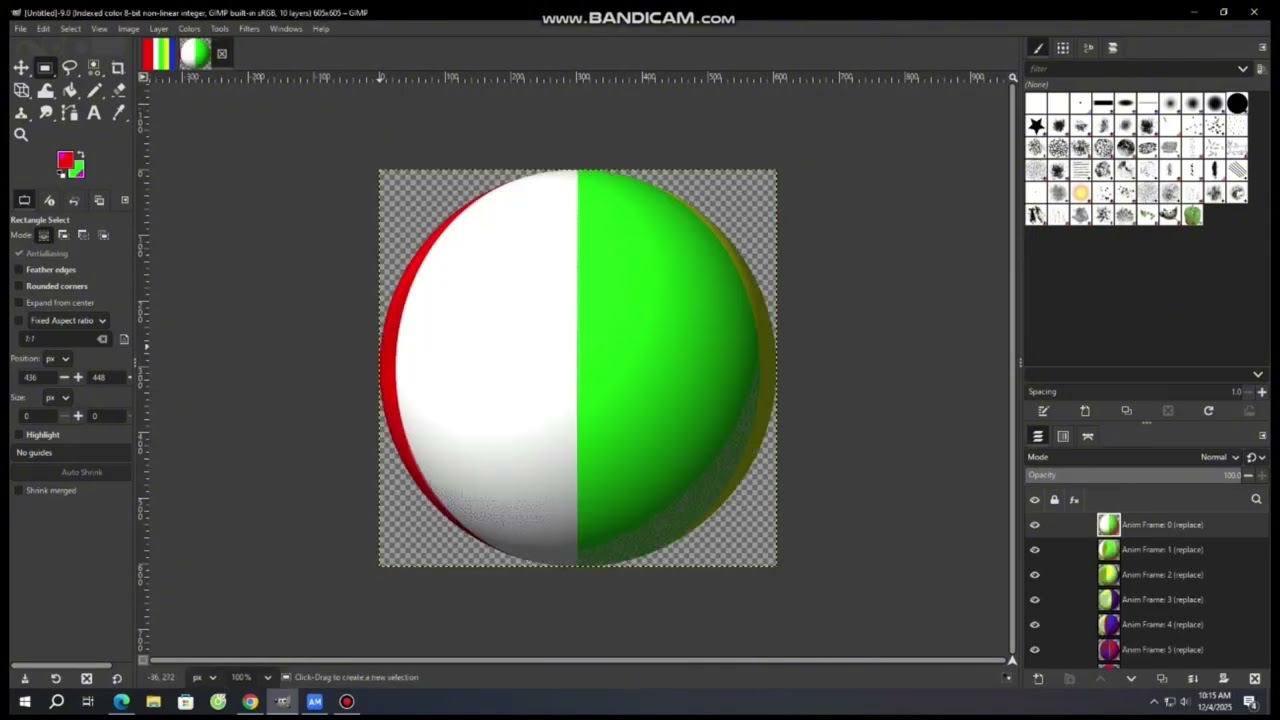Open the Tools menu

coord(219,29)
